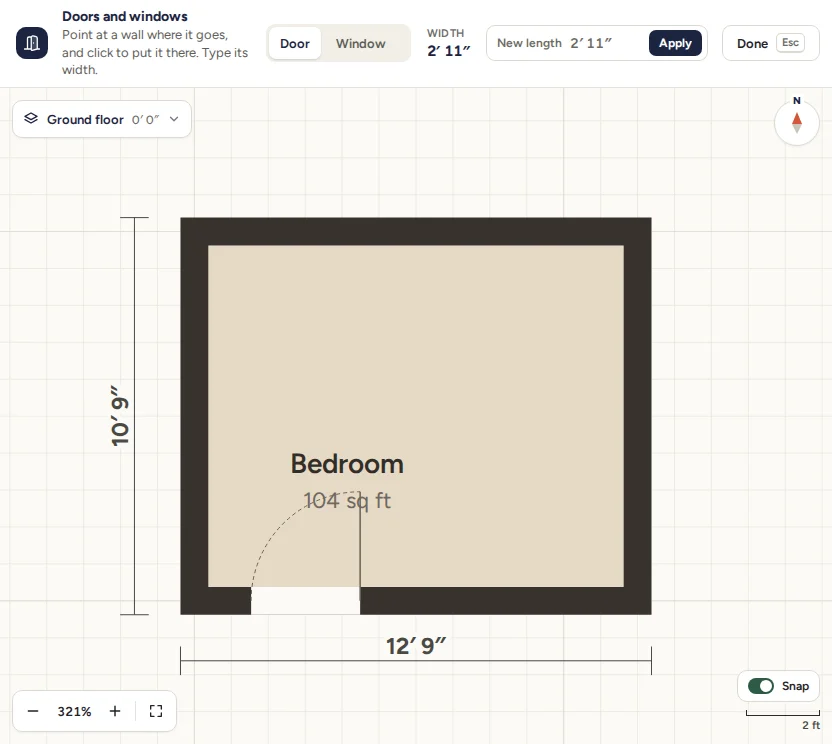The image size is (832, 744).
Task: Select the Door option
Action: pyautogui.click(x=294, y=44)
